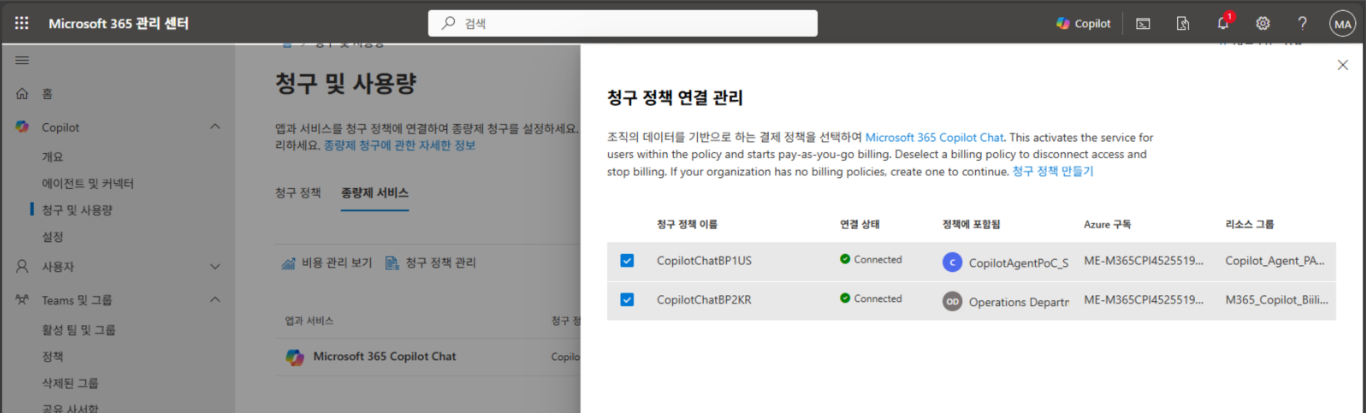
Task: Click the 앱과 서비스 column header
Action: click(x=309, y=321)
